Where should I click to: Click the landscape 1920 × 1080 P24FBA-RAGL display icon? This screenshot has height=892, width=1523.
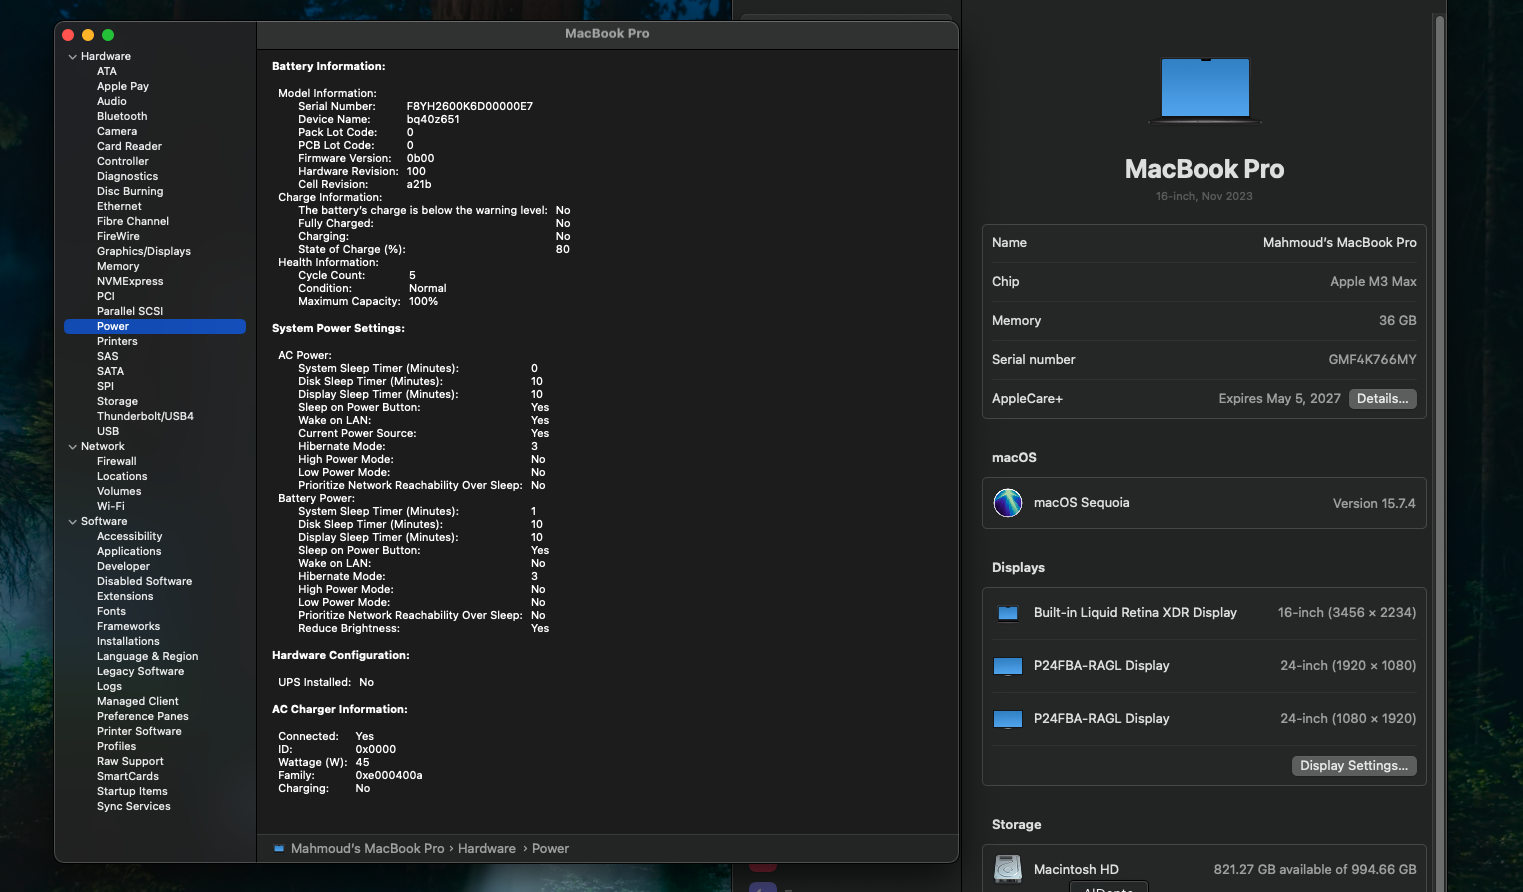pyautogui.click(x=1008, y=666)
